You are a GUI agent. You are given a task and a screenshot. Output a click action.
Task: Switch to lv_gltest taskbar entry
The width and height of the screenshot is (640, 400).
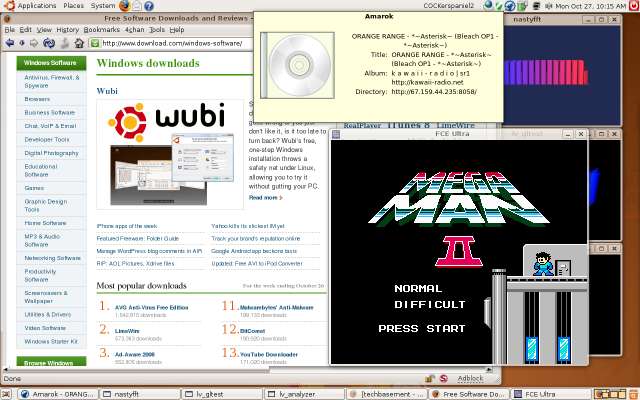point(222,394)
